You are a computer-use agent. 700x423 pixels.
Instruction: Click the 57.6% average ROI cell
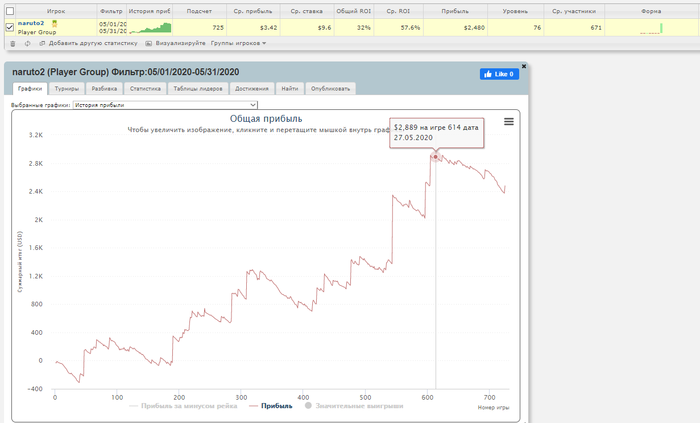(398, 28)
